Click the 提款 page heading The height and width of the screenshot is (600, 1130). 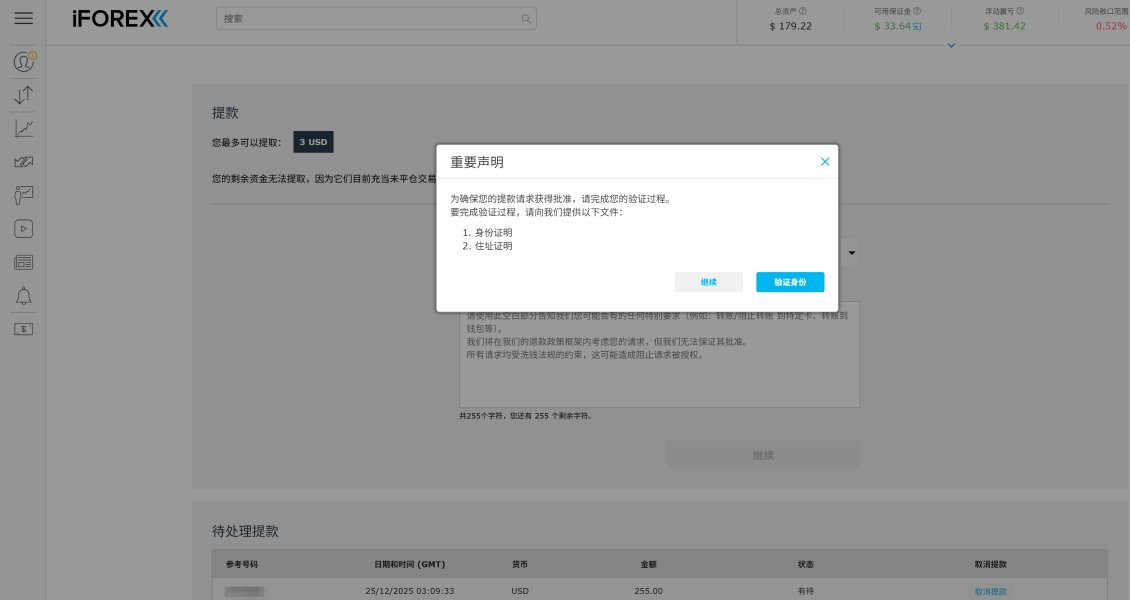225,112
